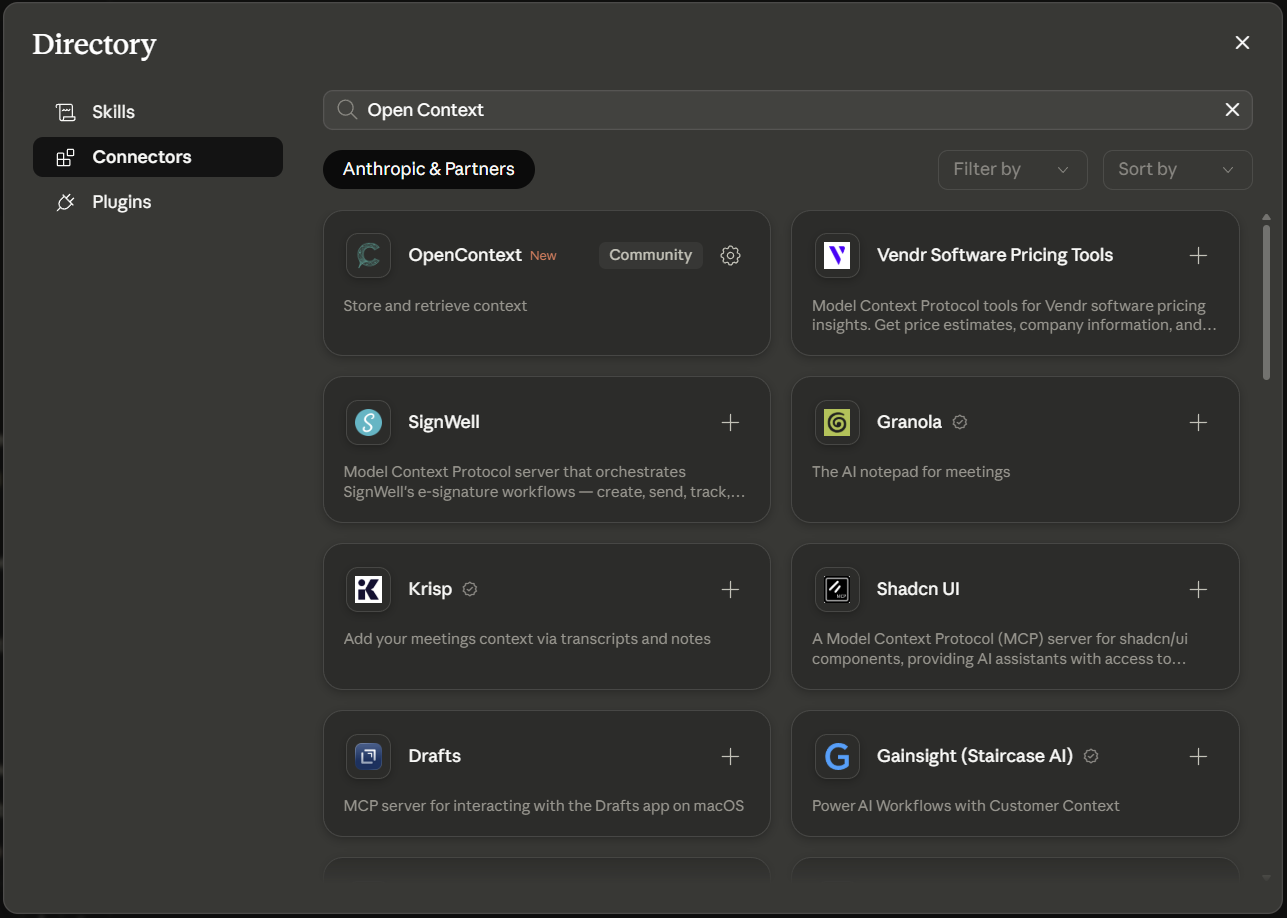1287x918 pixels.
Task: Select the Anthropic & Partners tab
Action: [429, 169]
